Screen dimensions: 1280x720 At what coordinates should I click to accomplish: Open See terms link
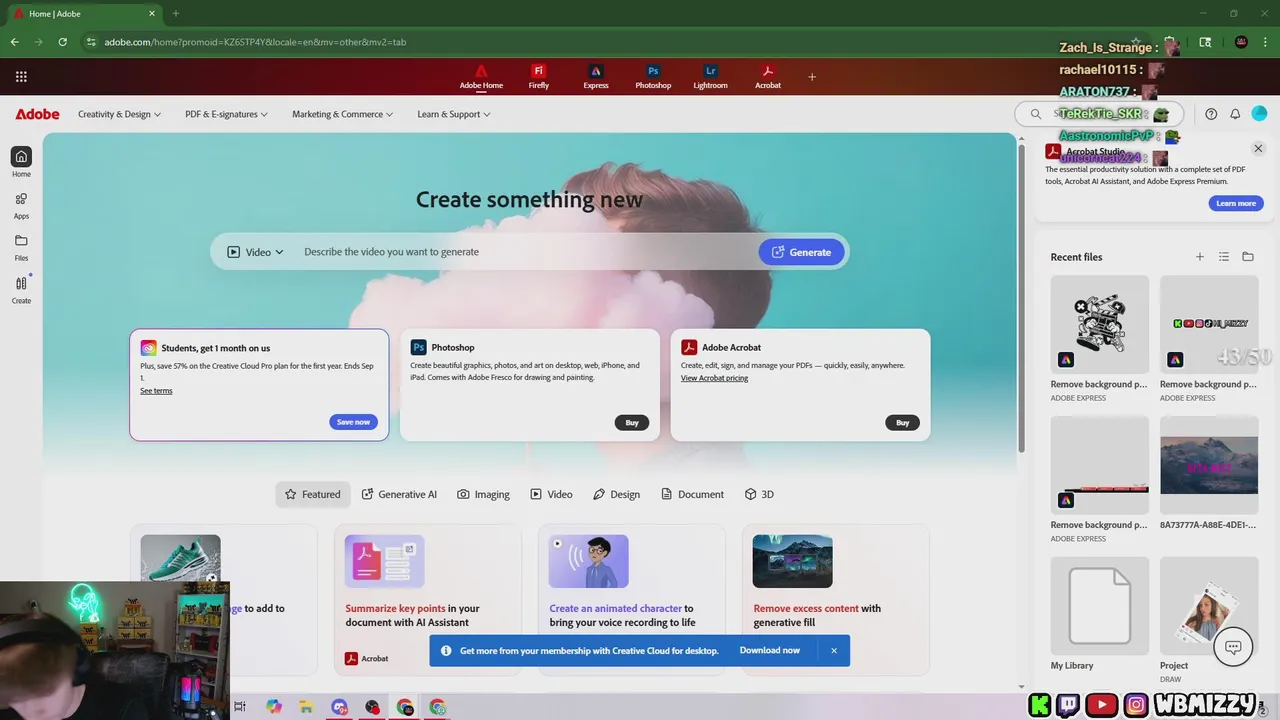tap(156, 390)
